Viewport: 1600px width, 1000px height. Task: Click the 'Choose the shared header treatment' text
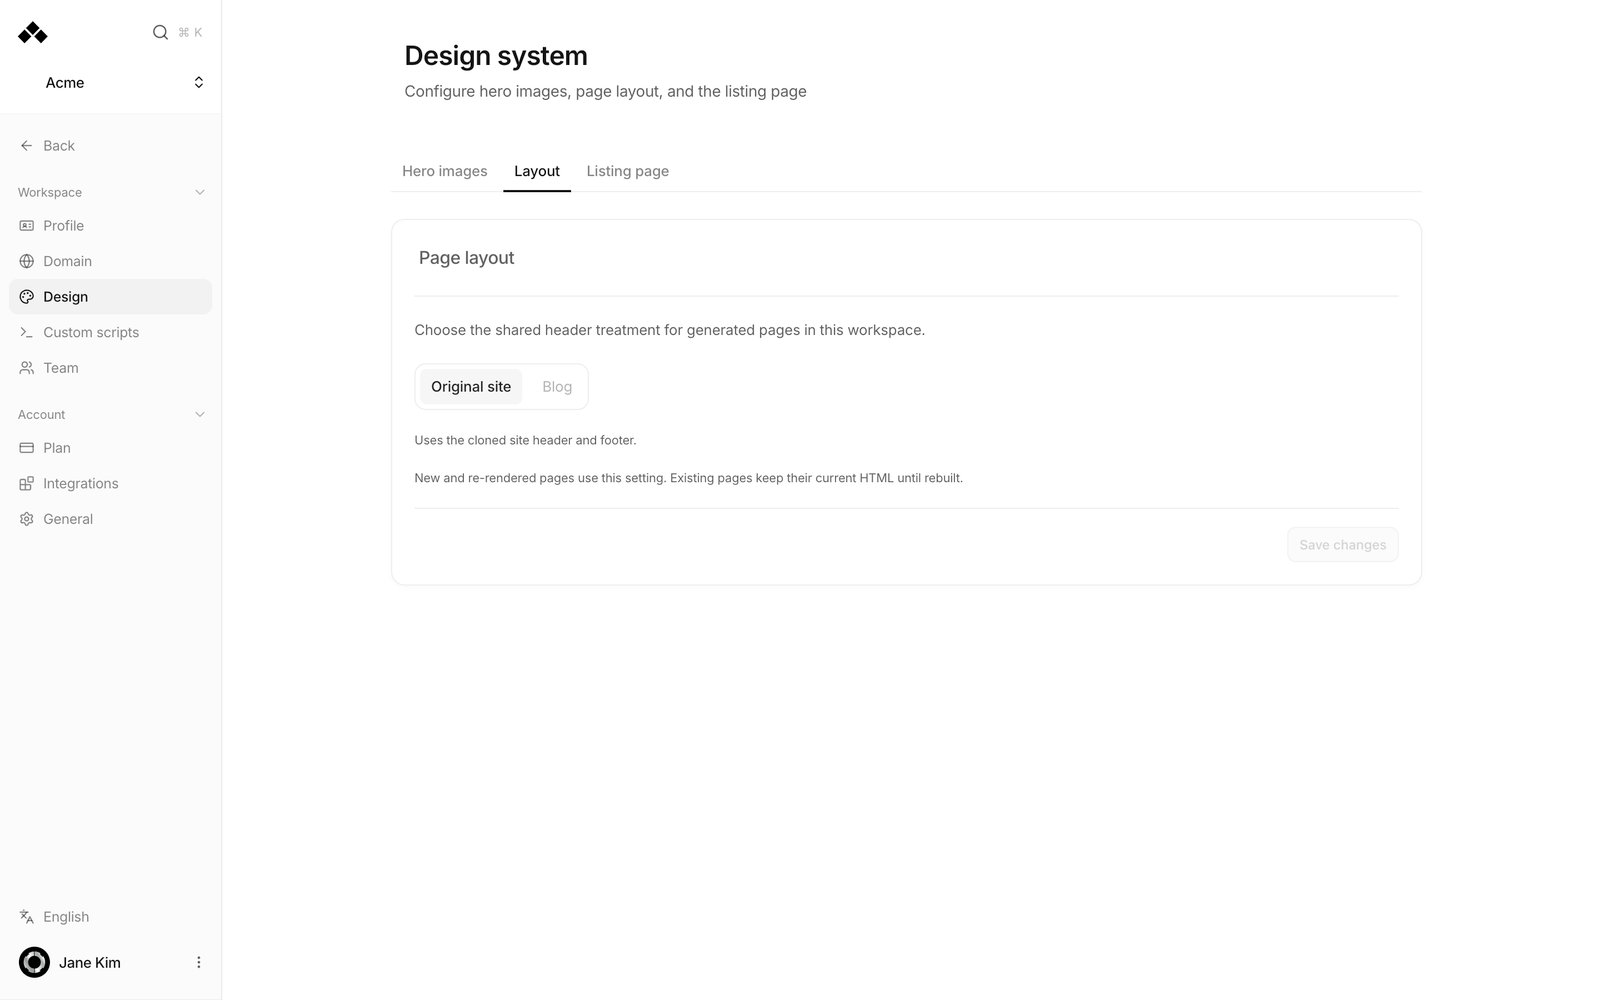coord(670,330)
